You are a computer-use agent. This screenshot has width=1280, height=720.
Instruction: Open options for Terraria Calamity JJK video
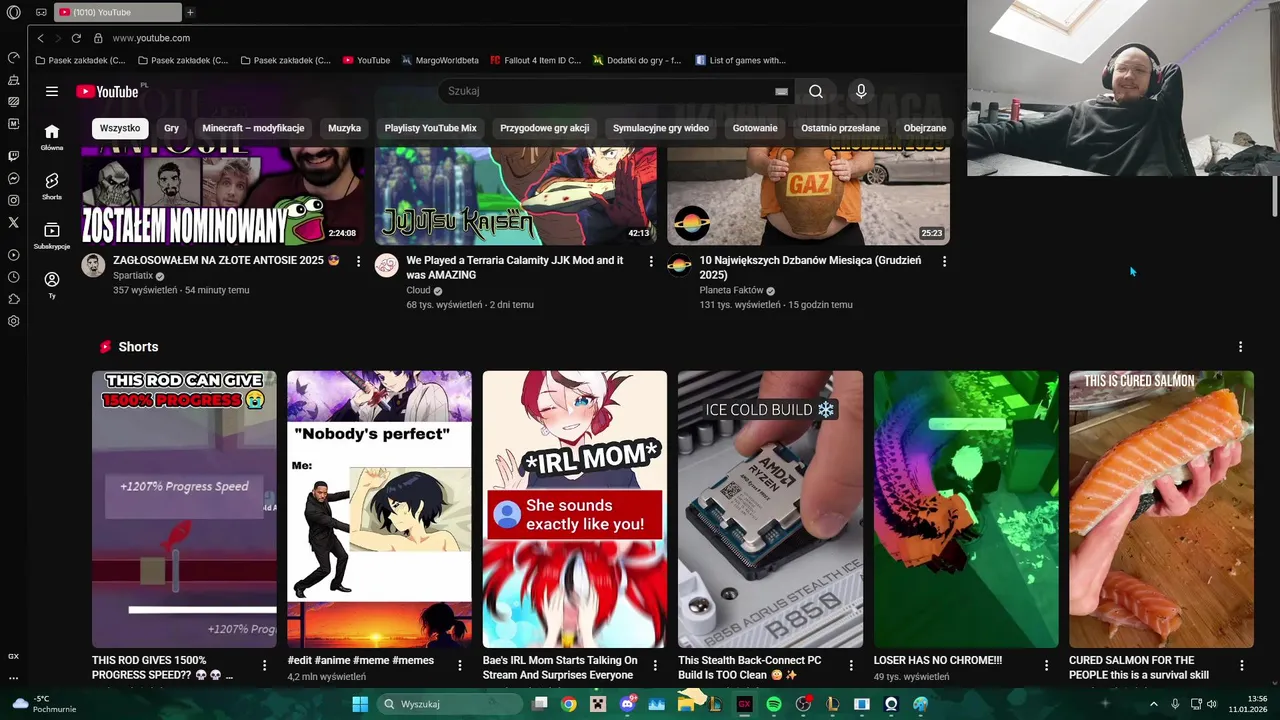[x=651, y=261]
